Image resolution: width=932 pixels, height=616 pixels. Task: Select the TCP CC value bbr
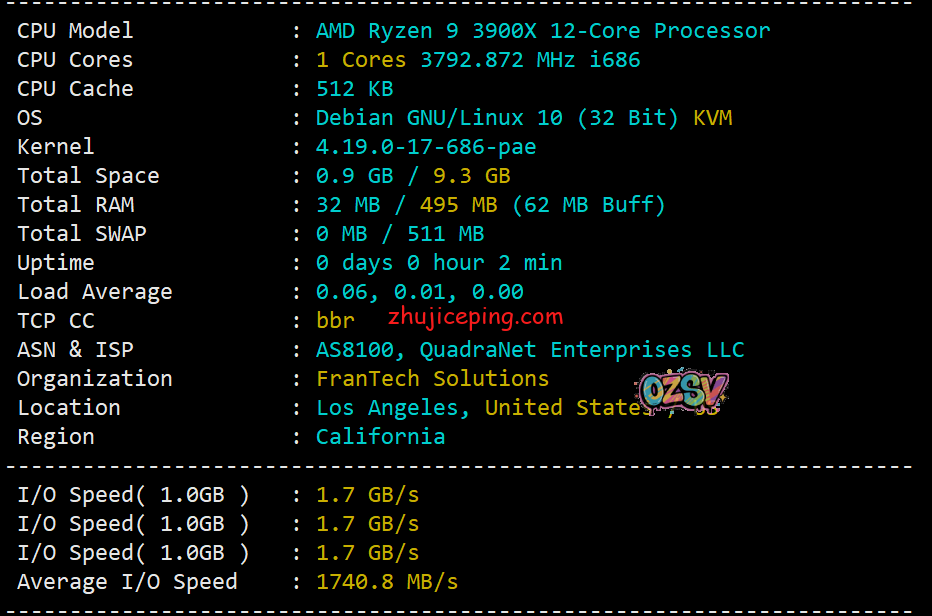coord(335,321)
